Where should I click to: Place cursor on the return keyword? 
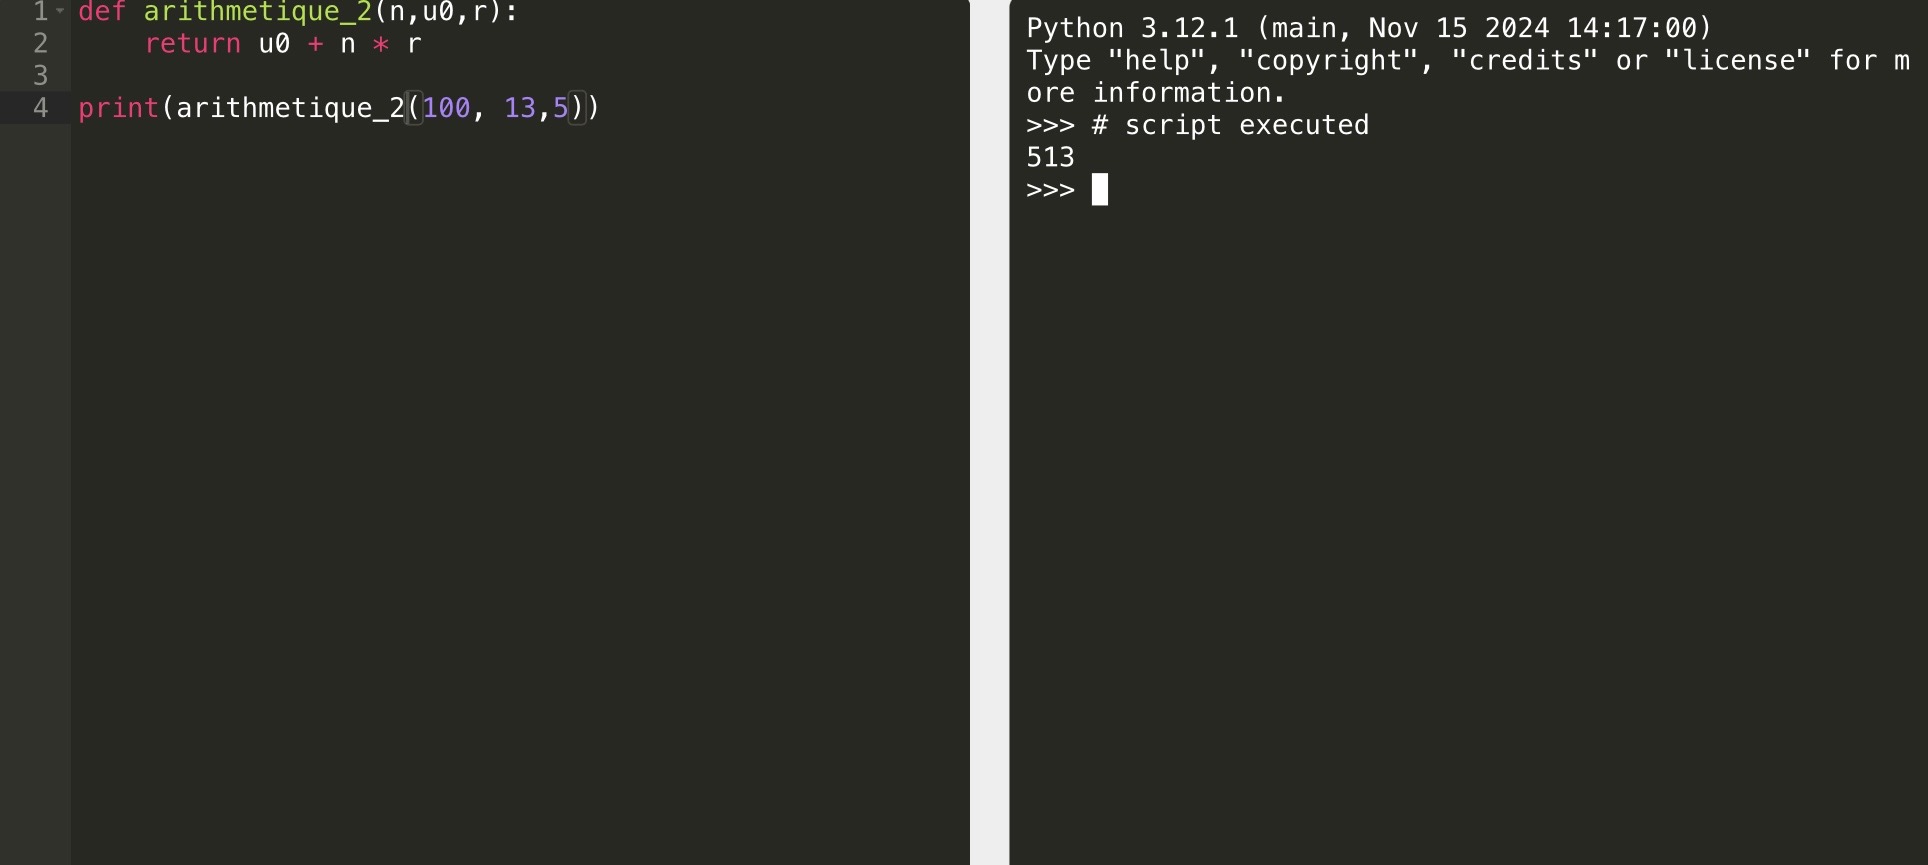(193, 44)
